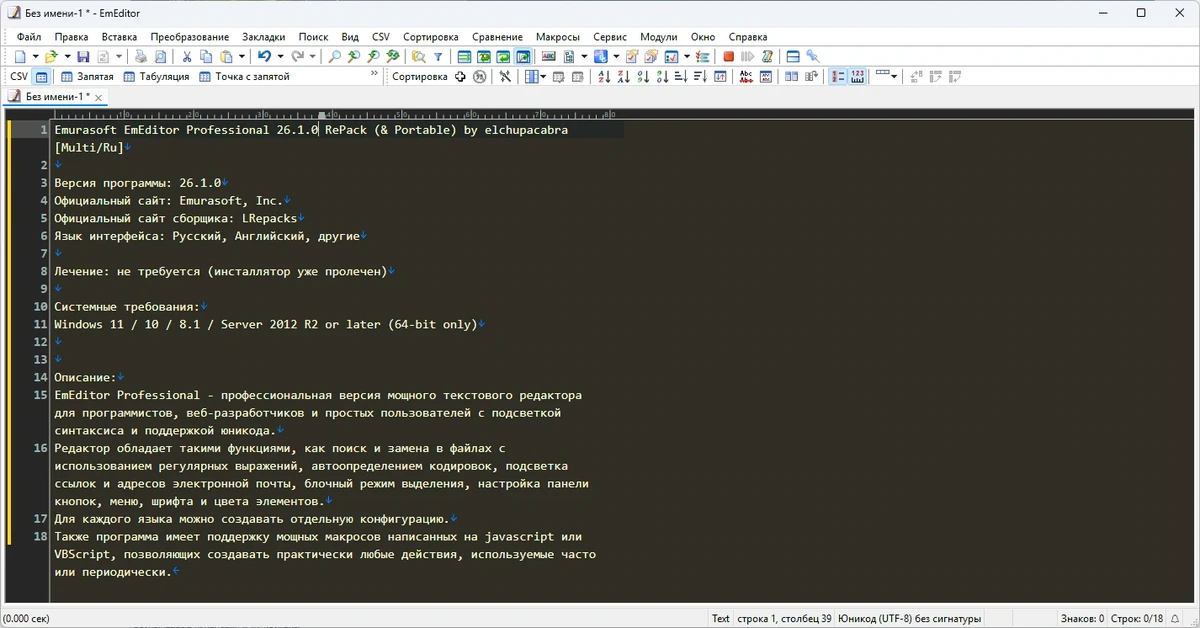Click the Open file folder icon
The height and width of the screenshot is (628, 1200).
pyautogui.click(x=51, y=57)
